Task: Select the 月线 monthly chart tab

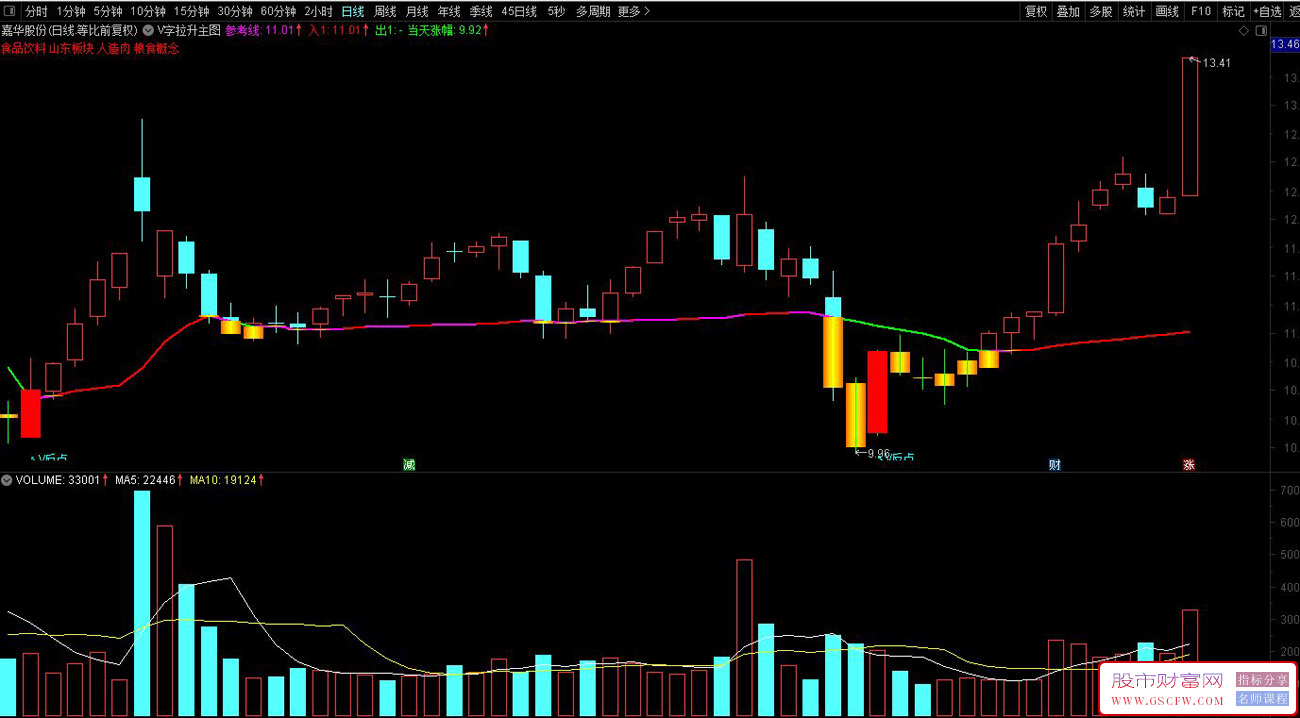Action: (x=417, y=11)
